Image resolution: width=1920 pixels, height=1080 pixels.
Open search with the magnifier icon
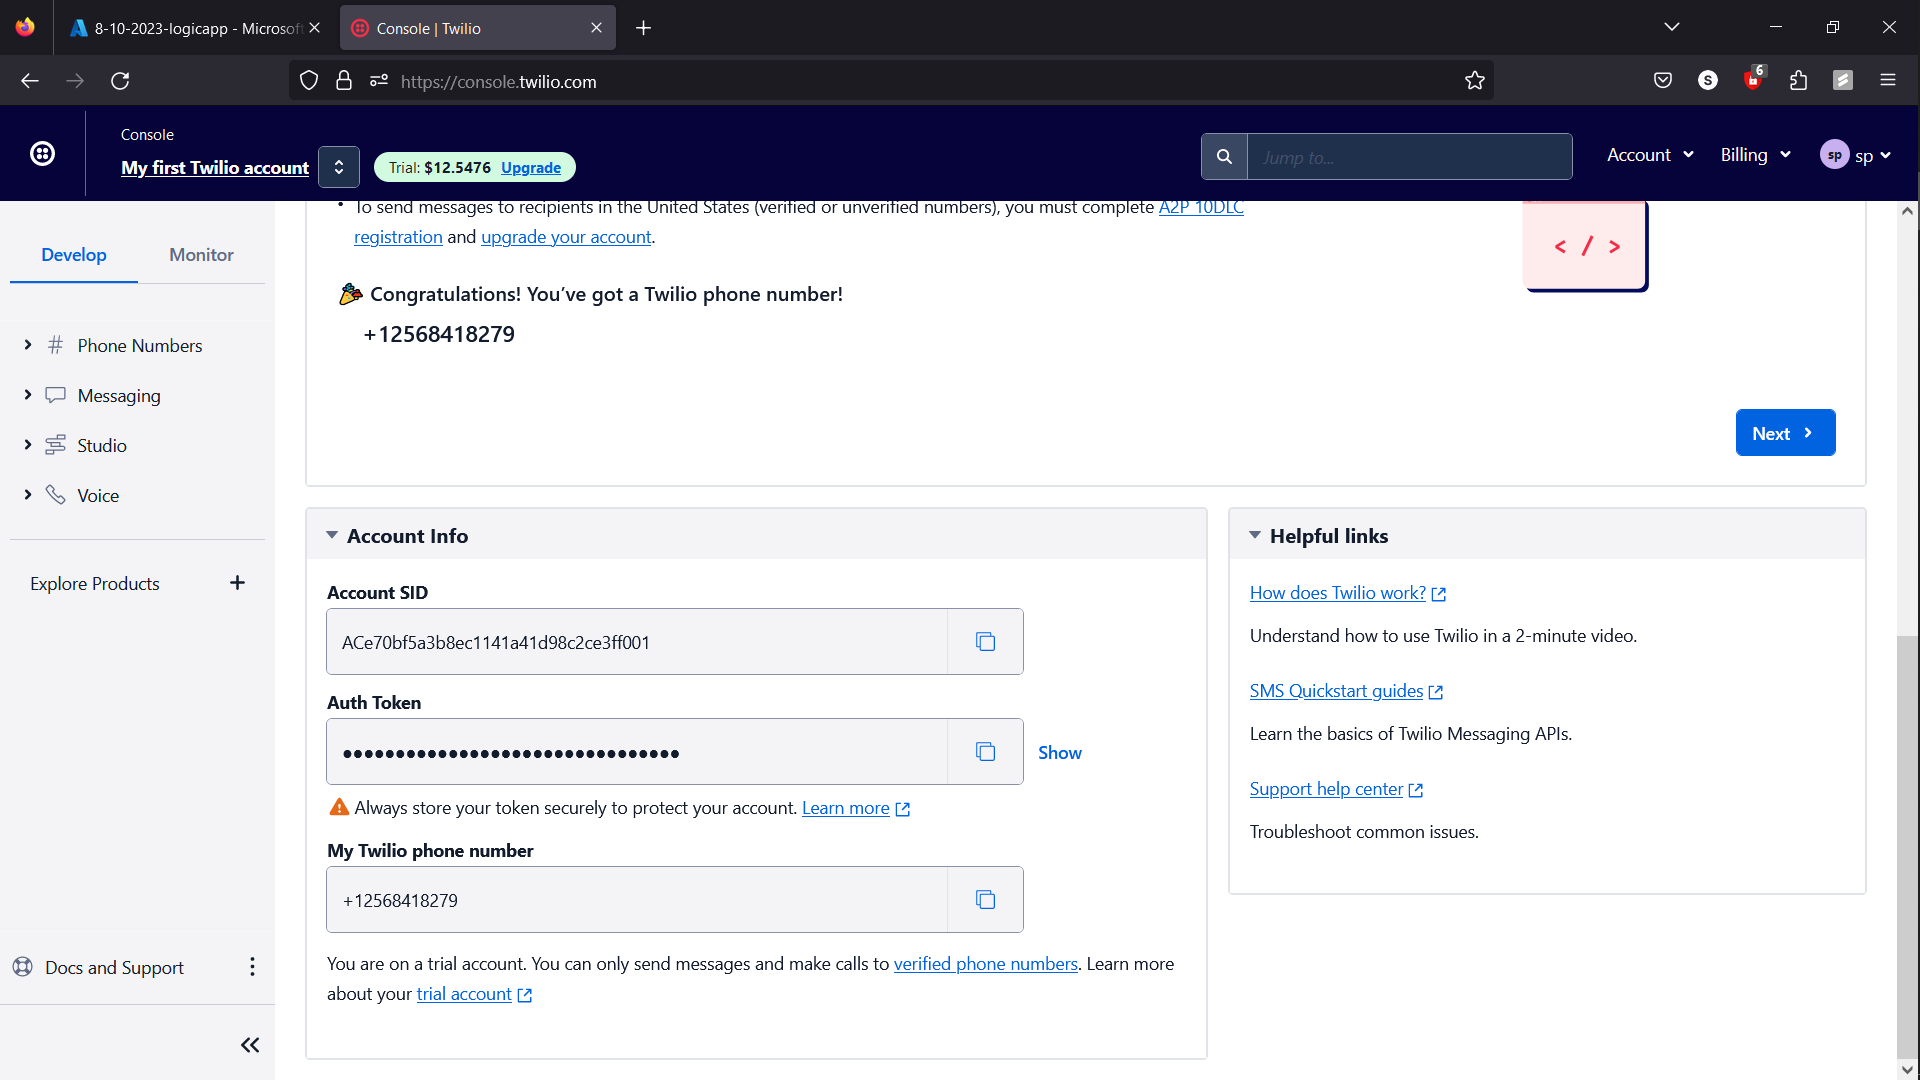point(1224,156)
